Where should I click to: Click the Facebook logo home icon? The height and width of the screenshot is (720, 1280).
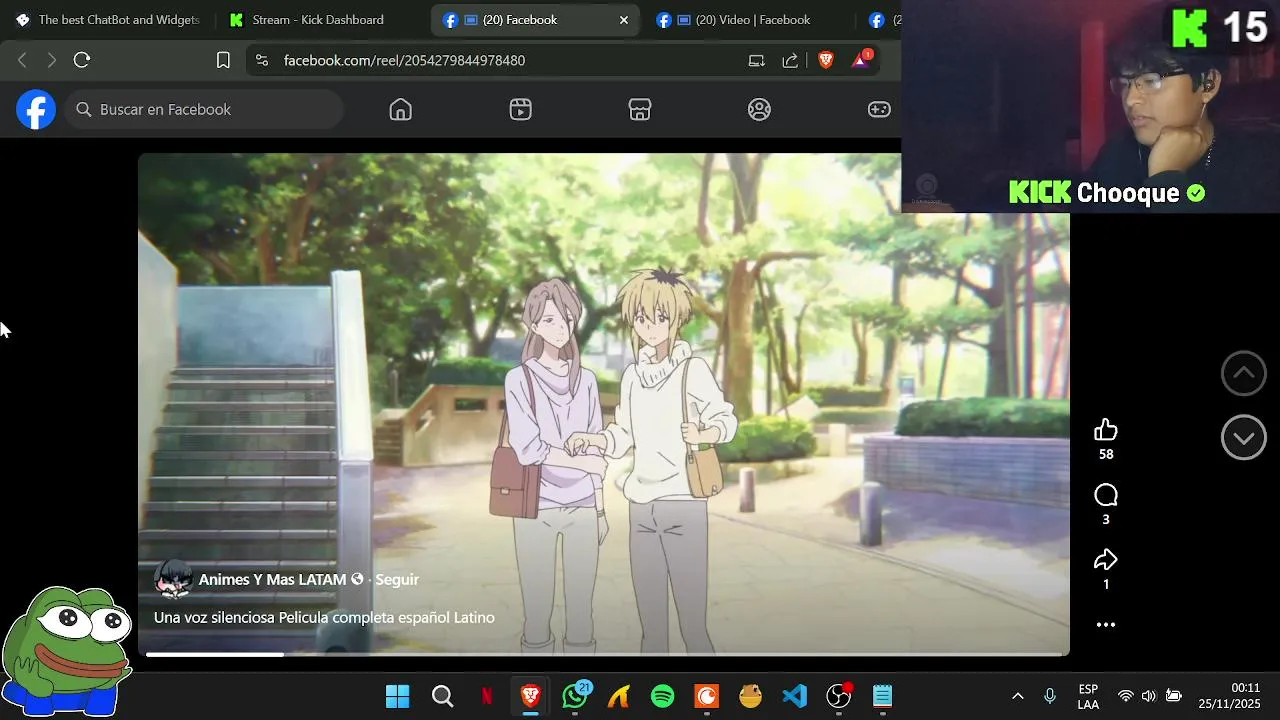(x=35, y=109)
